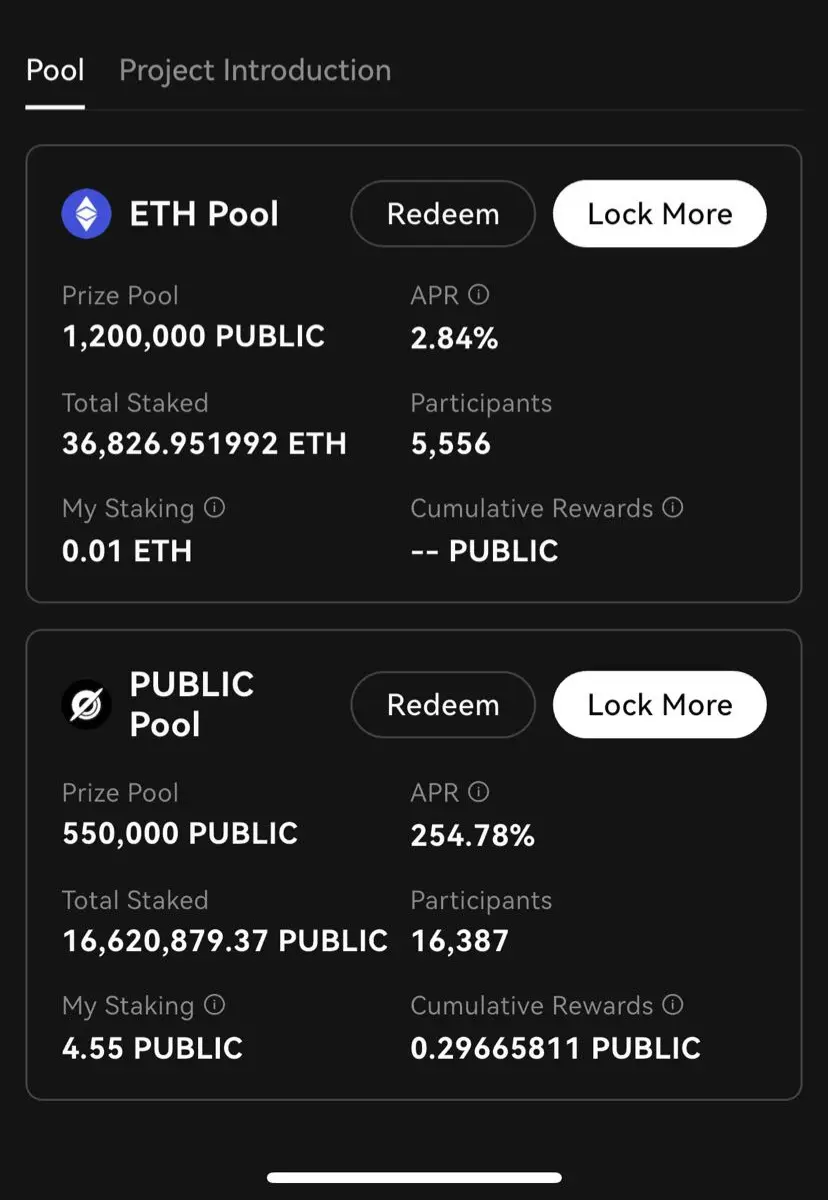
Task: Tap the Ethereum logo icon
Action: [87, 213]
